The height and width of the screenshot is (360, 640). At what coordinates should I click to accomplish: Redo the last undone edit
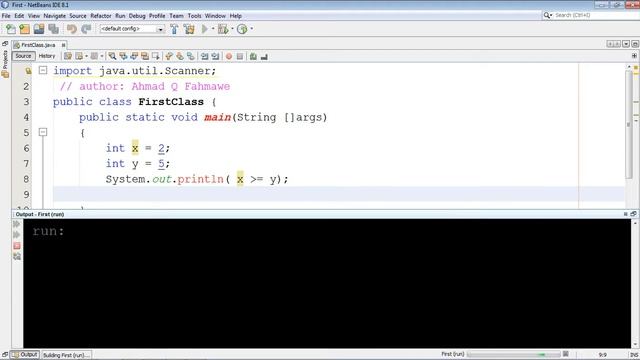86,29
